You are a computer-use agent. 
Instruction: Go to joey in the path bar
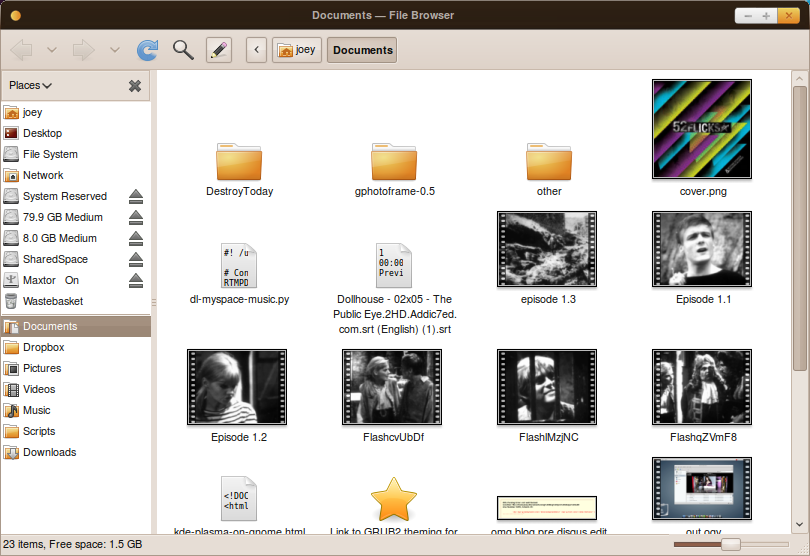click(297, 50)
